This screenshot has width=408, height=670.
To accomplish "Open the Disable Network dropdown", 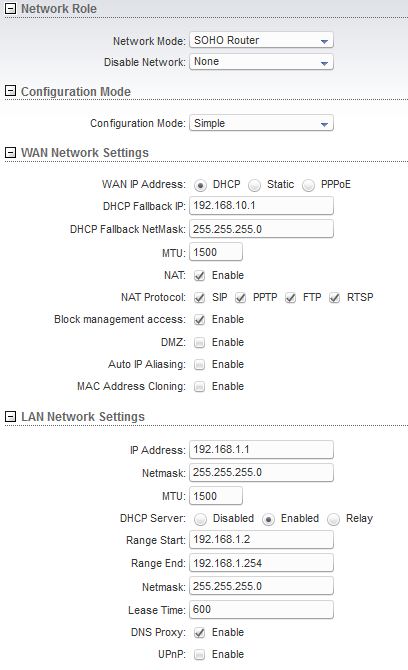I will 261,62.
